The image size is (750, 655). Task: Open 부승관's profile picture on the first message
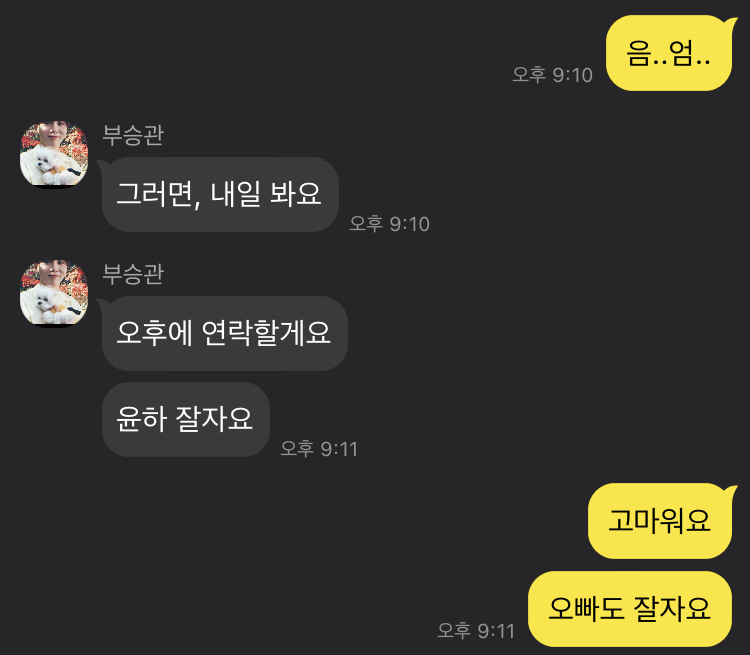pyautogui.click(x=54, y=154)
